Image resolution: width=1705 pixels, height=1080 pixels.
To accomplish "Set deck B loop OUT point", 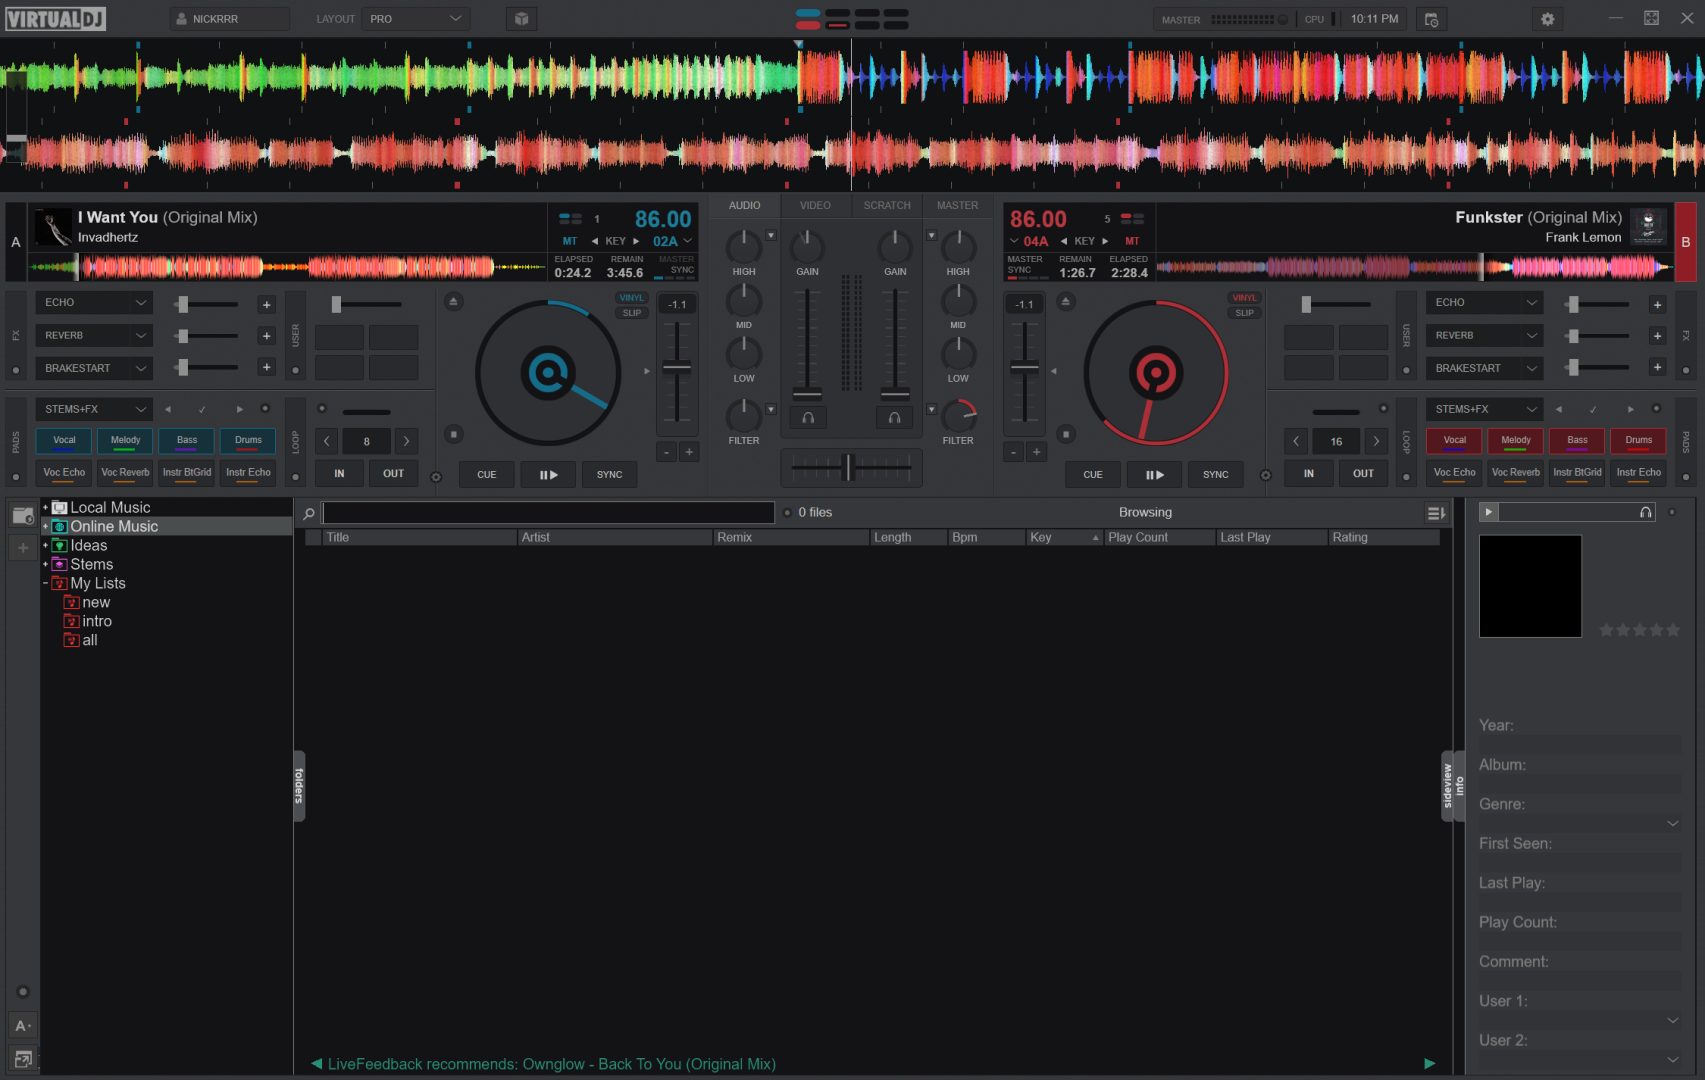I will pos(1363,473).
